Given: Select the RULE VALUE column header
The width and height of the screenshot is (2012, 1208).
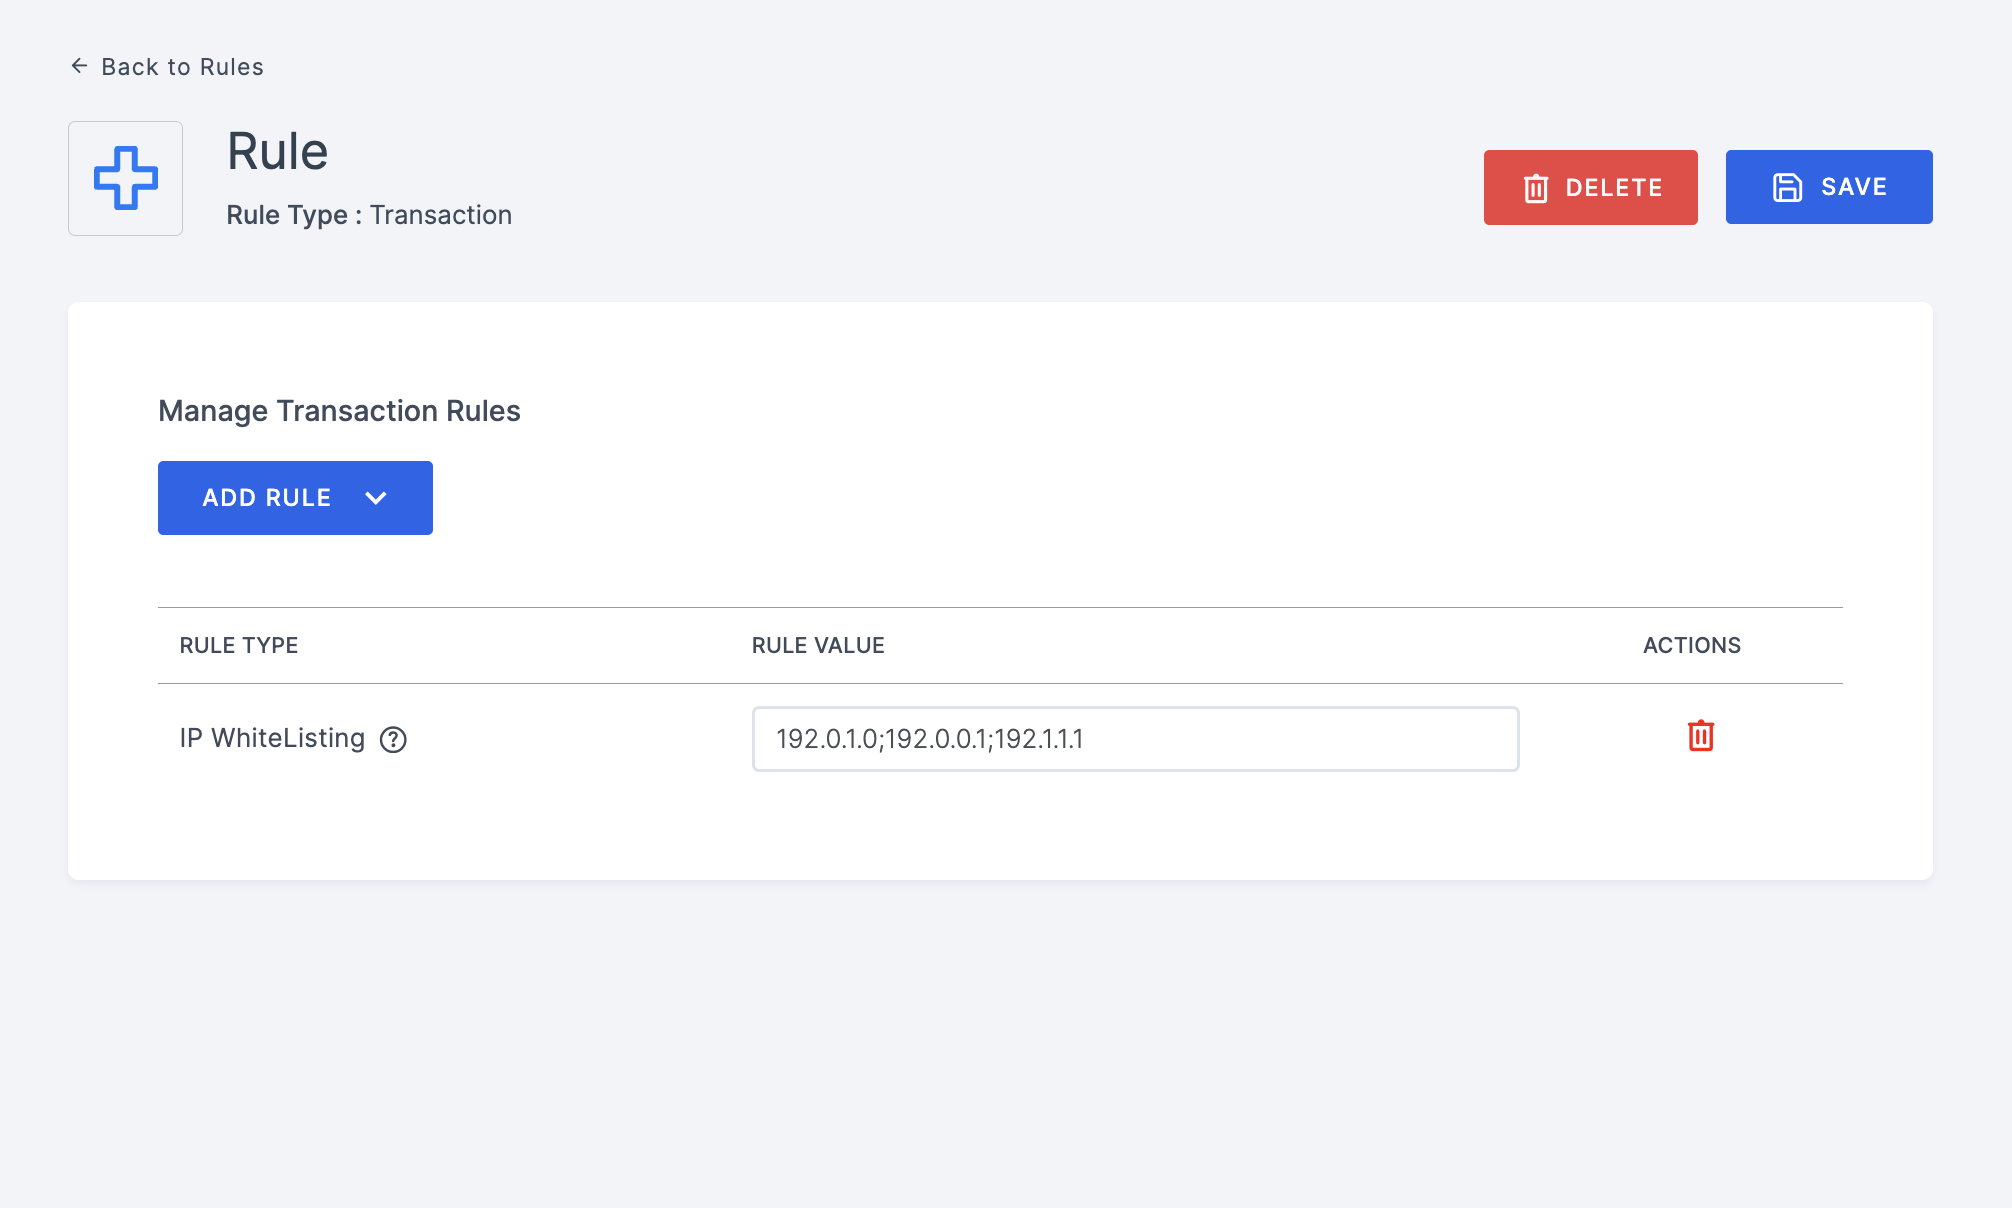Looking at the screenshot, I should 818,646.
